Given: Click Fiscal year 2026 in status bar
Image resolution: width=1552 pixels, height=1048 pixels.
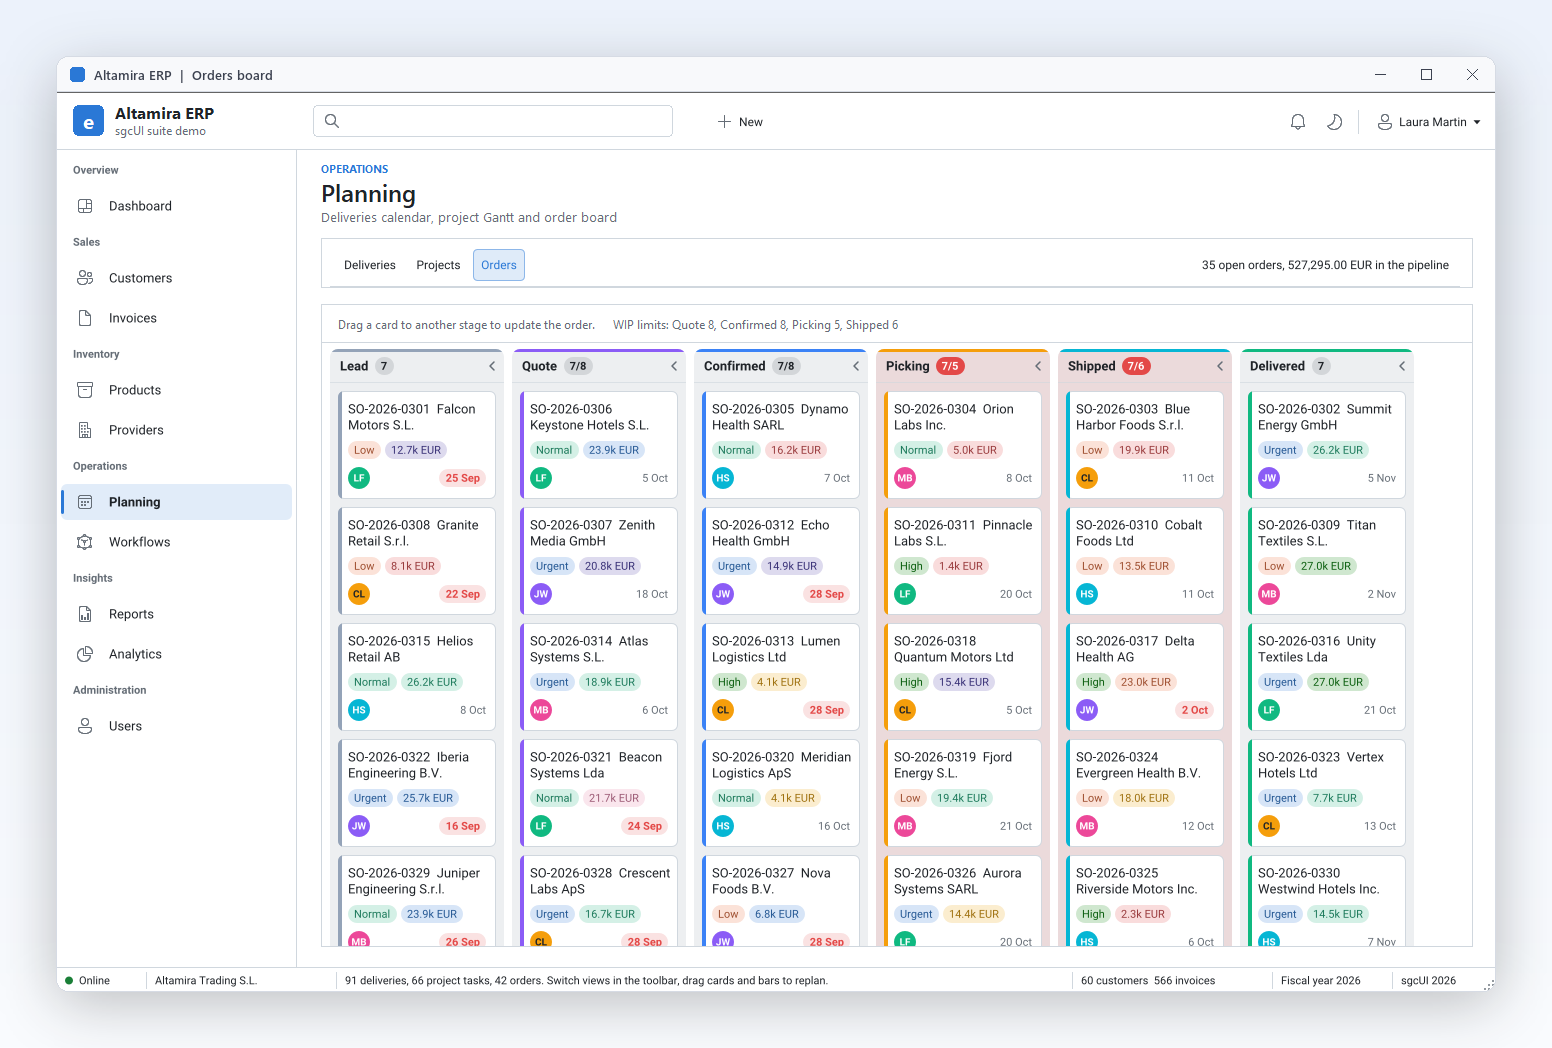Looking at the screenshot, I should 1320,981.
